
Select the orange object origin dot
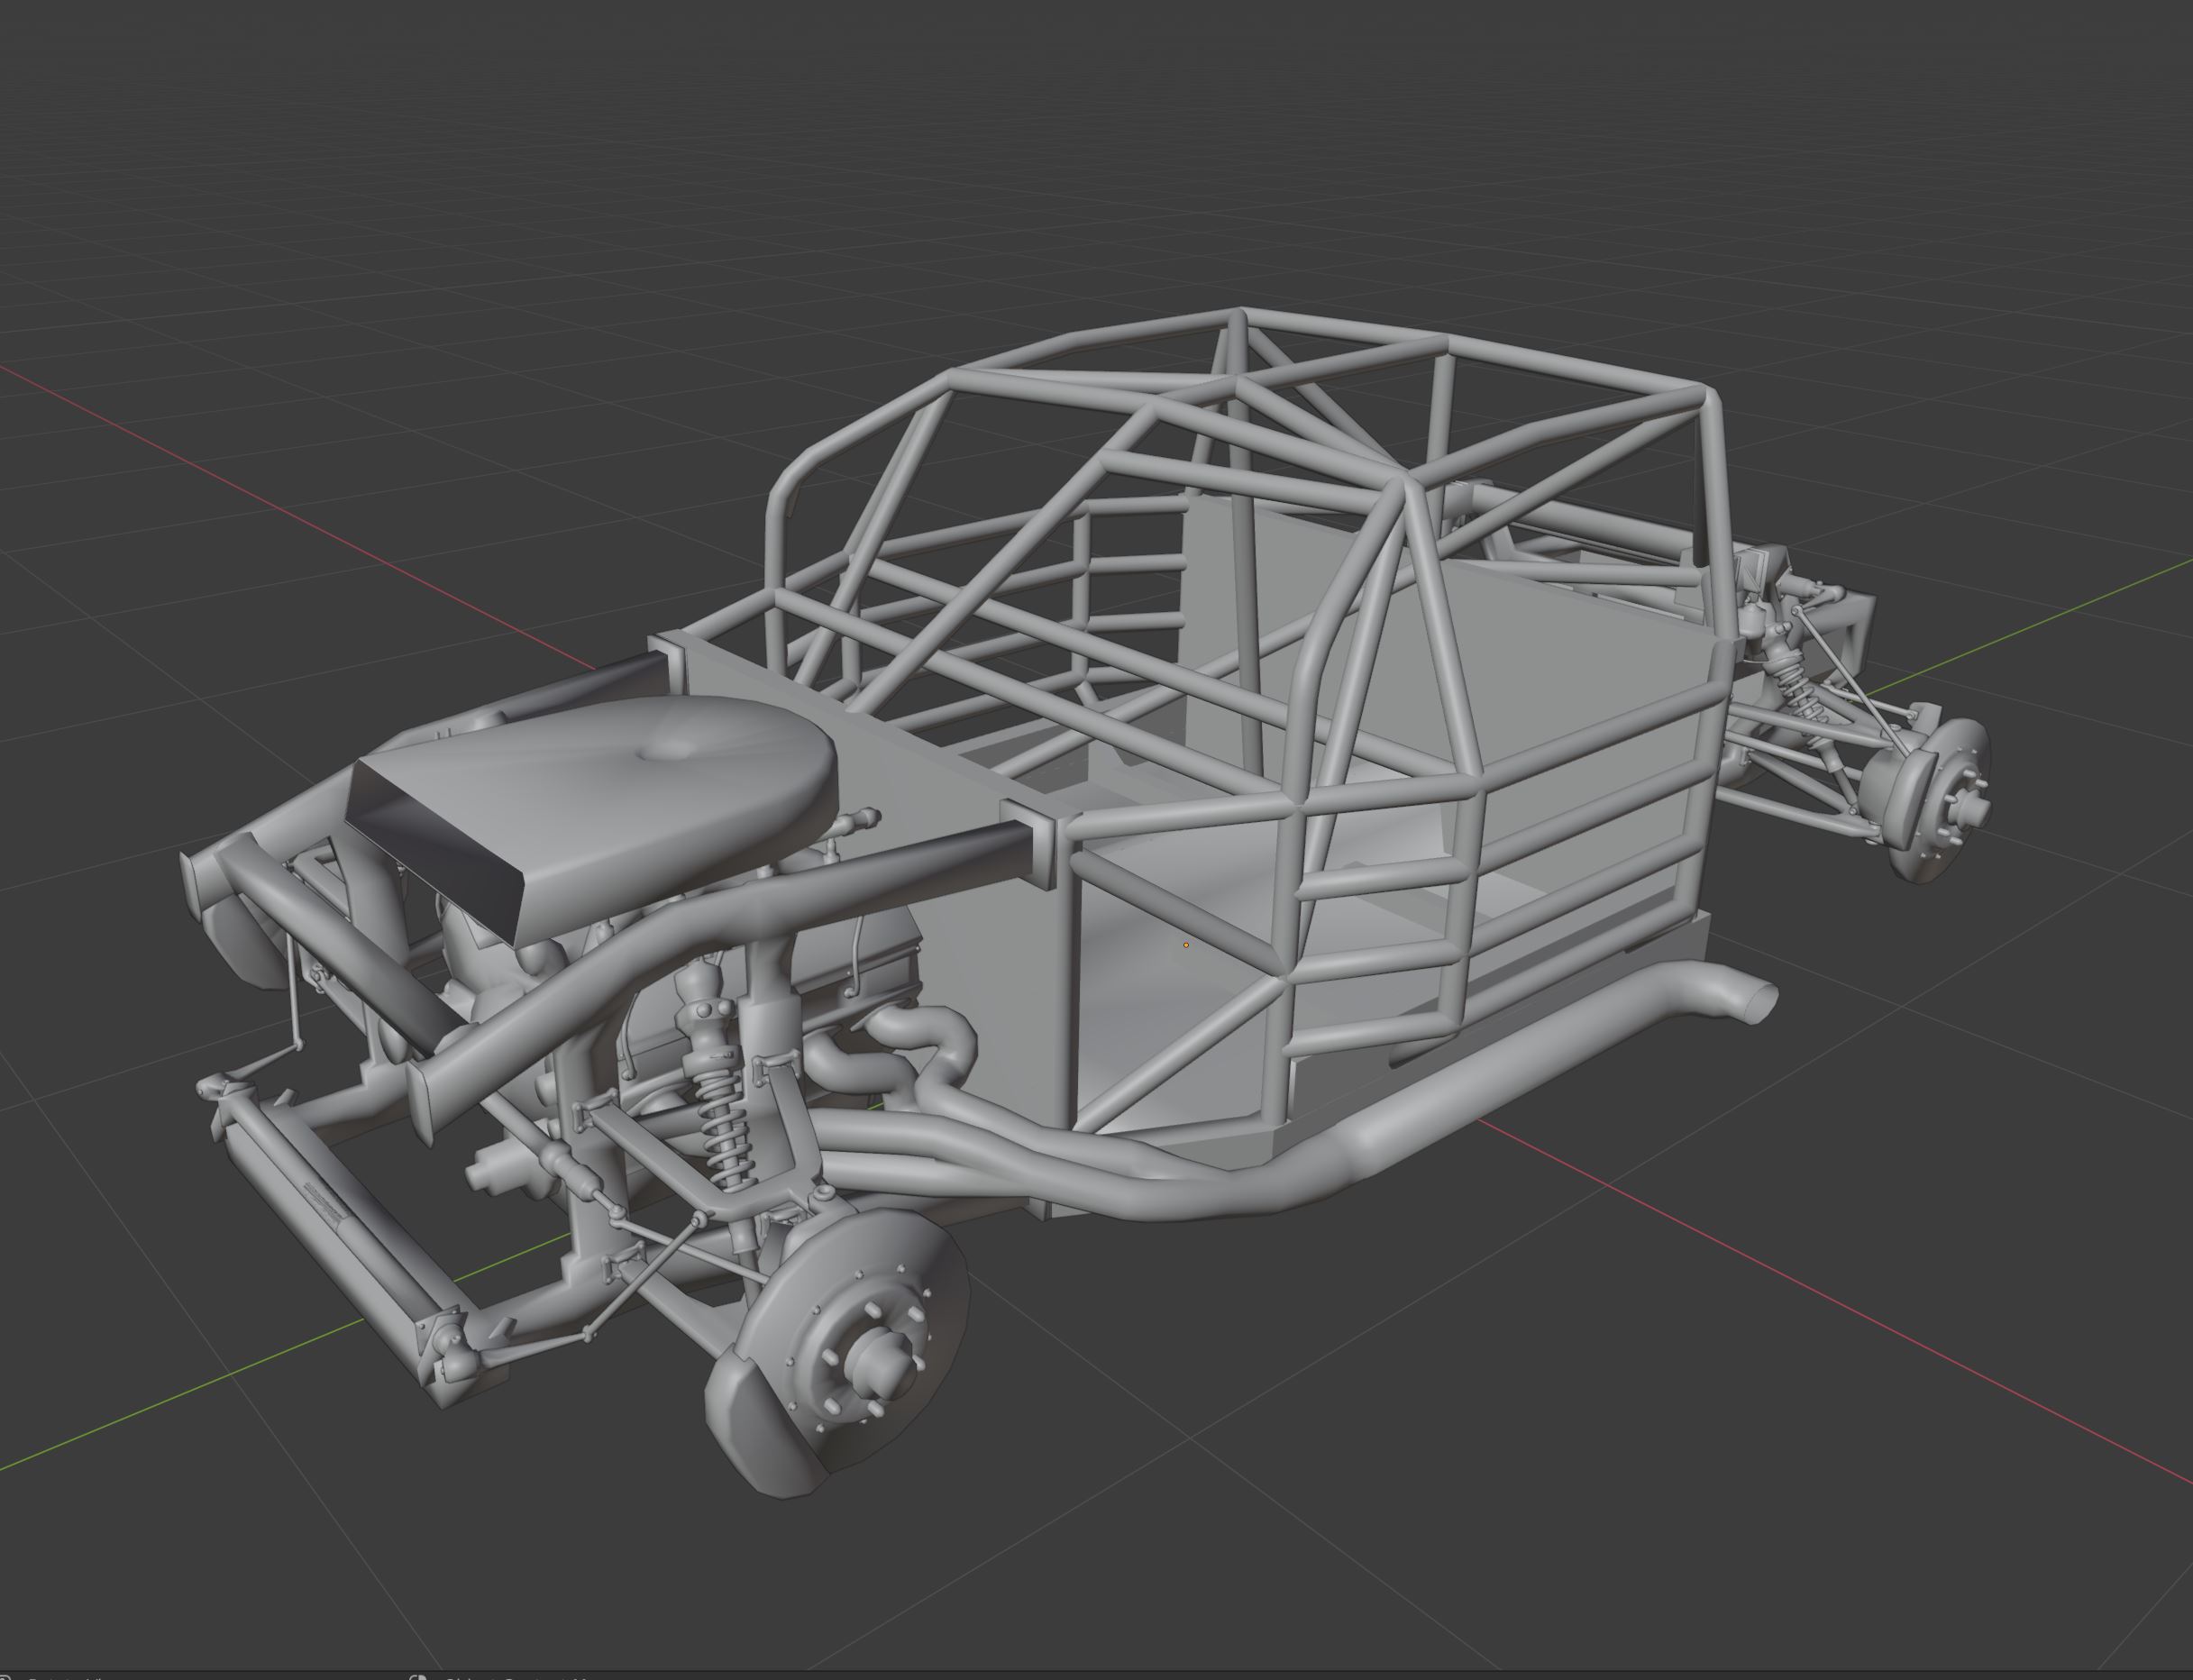1186,944
